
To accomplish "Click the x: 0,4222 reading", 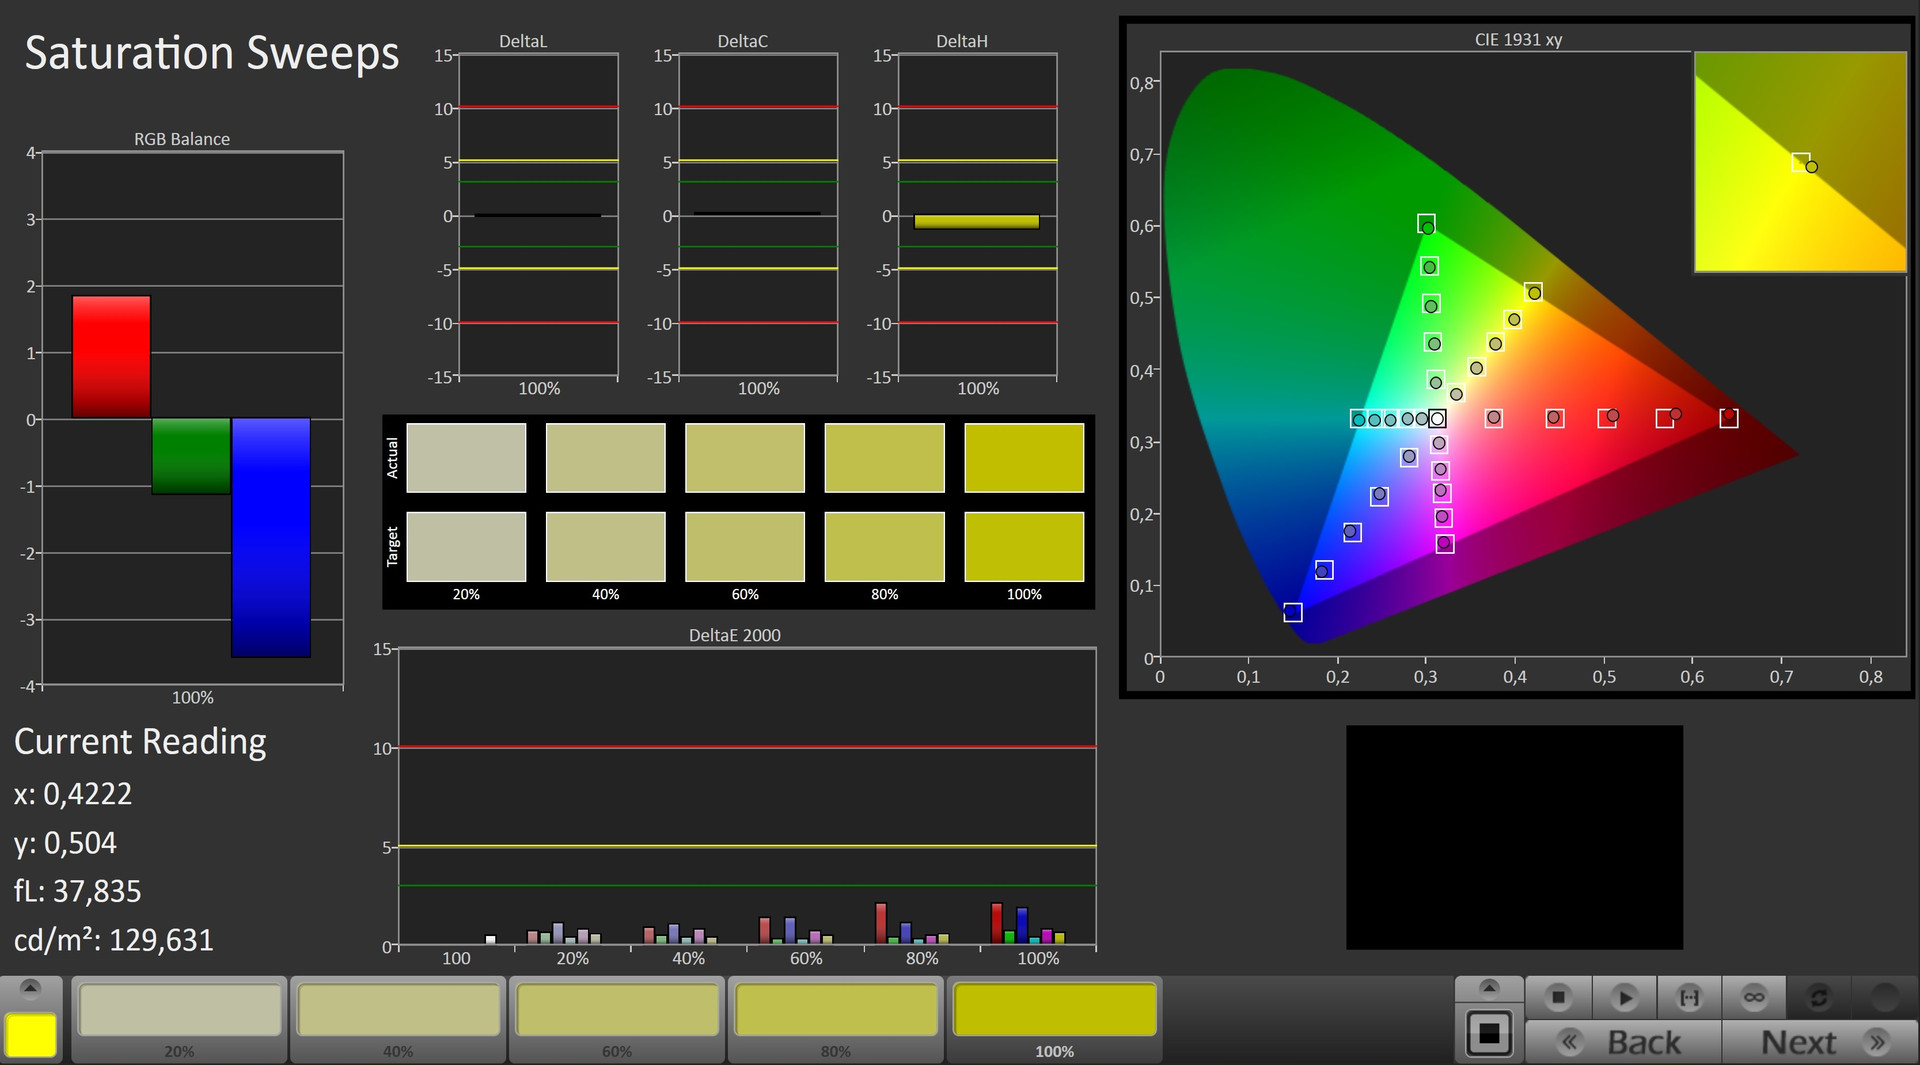I will 73,794.
